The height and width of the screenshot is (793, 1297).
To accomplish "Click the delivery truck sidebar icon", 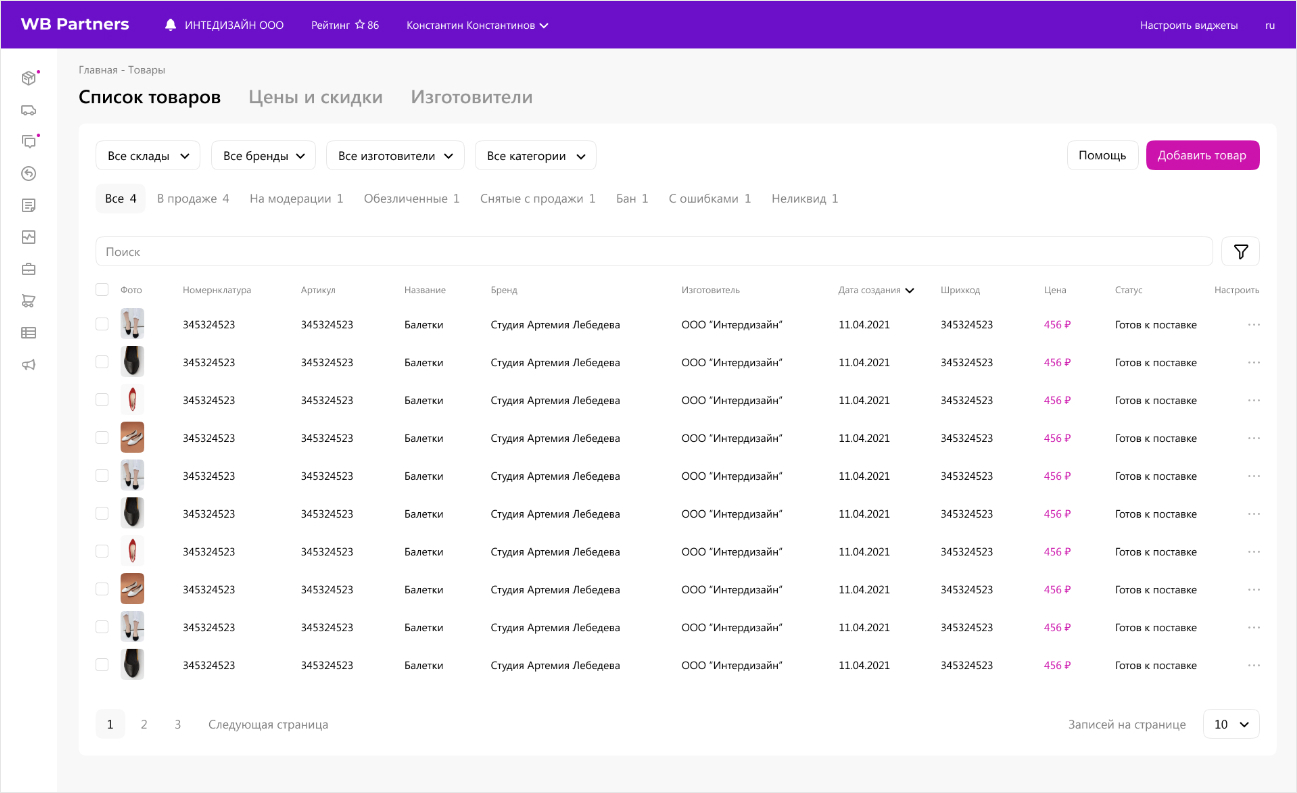I will (28, 110).
